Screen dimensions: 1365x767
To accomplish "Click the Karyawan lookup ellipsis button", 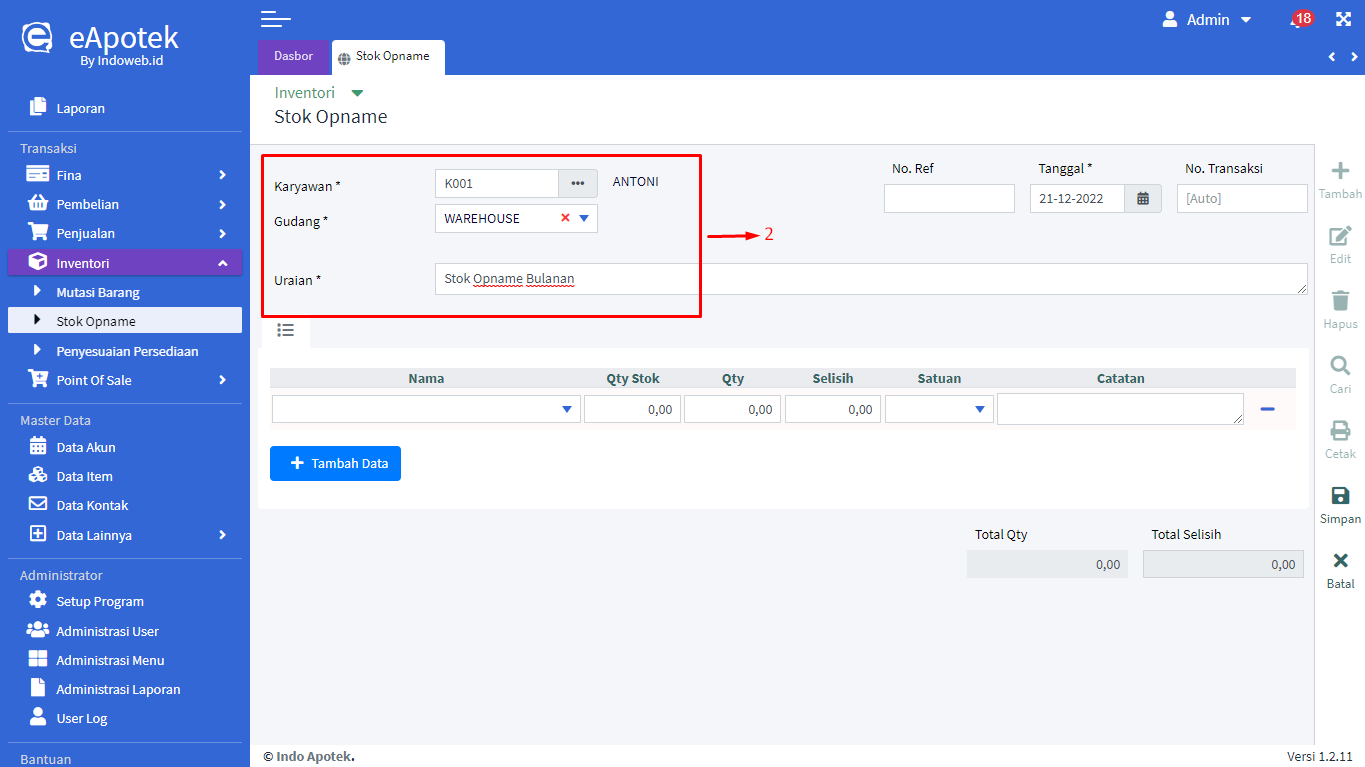I will [577, 183].
